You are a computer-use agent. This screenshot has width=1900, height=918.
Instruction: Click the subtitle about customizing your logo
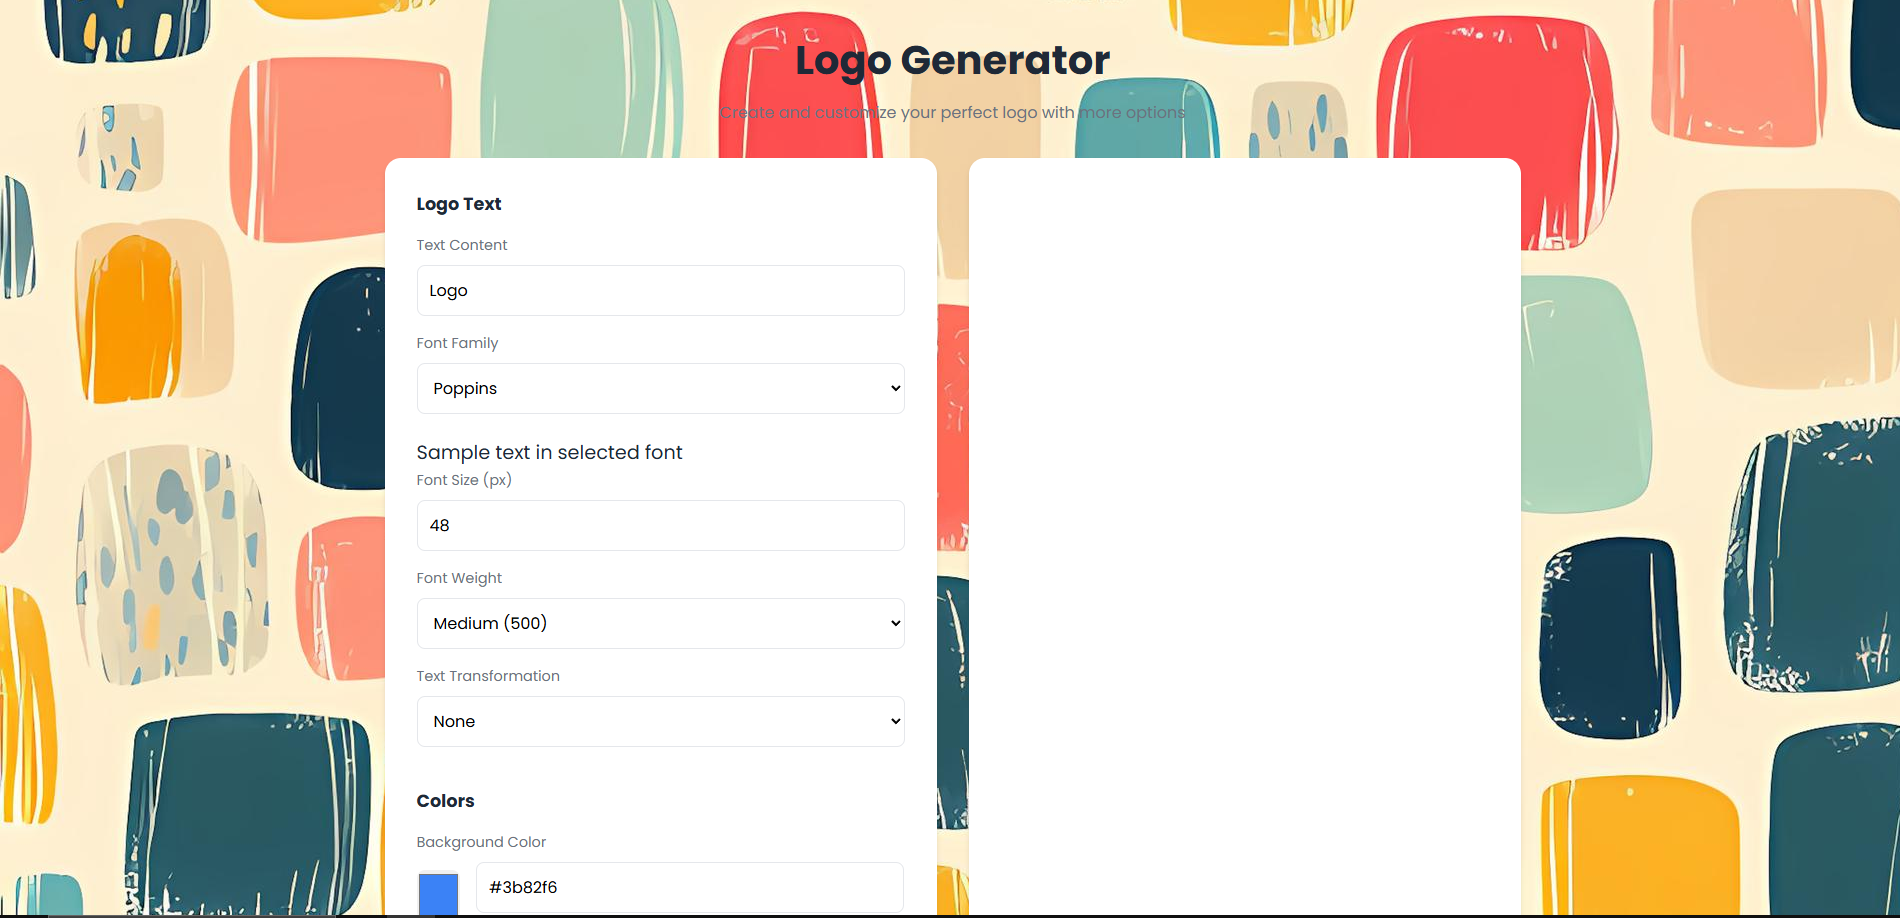[952, 112]
